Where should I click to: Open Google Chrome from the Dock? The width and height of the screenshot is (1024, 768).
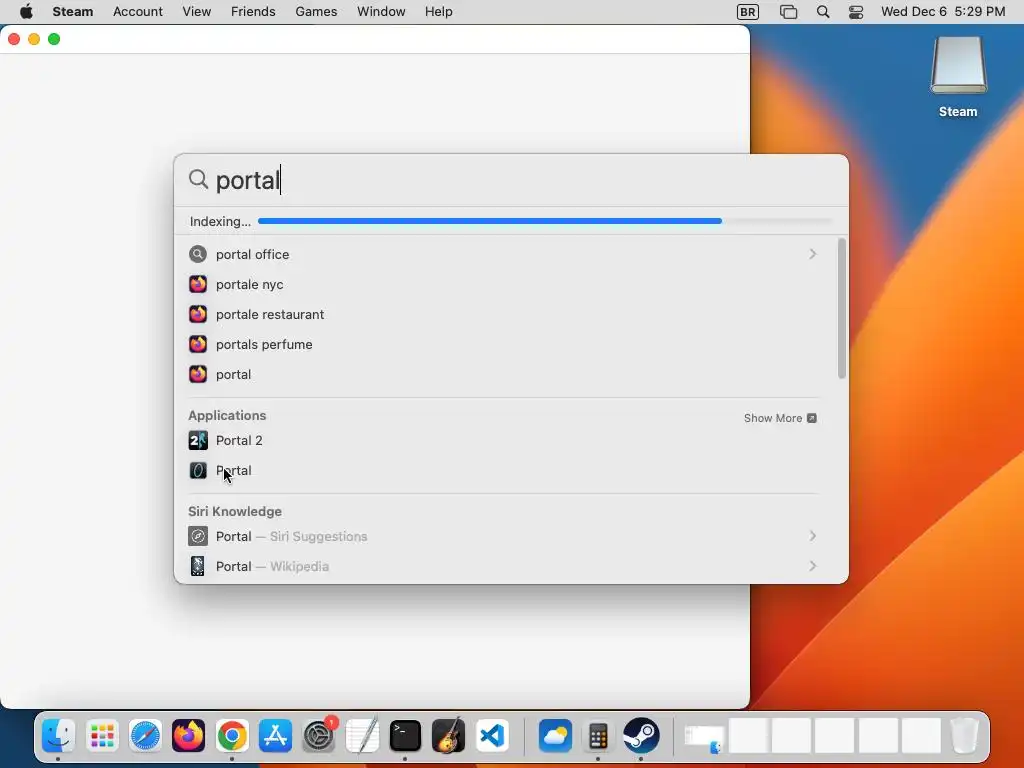(x=232, y=736)
